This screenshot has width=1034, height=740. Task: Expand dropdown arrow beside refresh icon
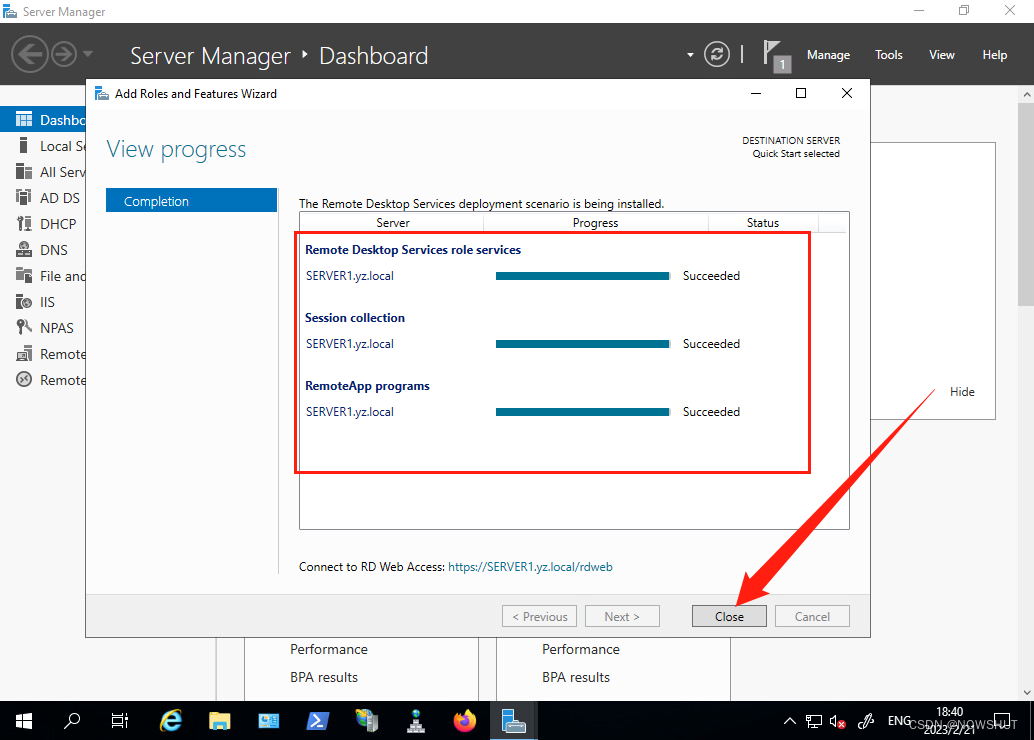(x=690, y=55)
